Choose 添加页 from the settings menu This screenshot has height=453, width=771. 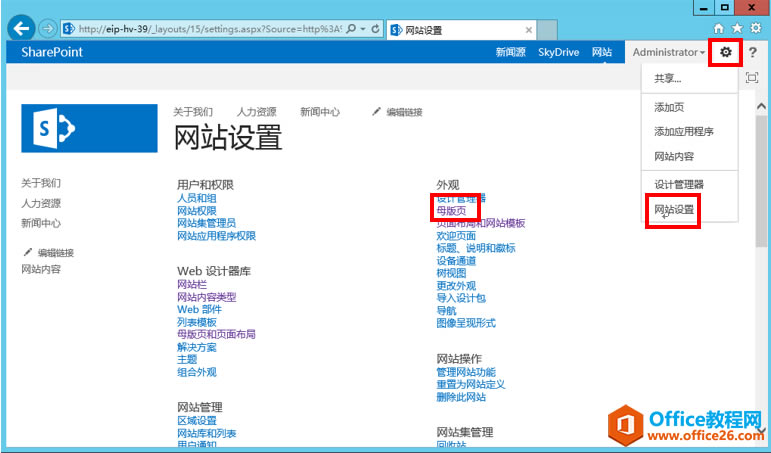669,107
